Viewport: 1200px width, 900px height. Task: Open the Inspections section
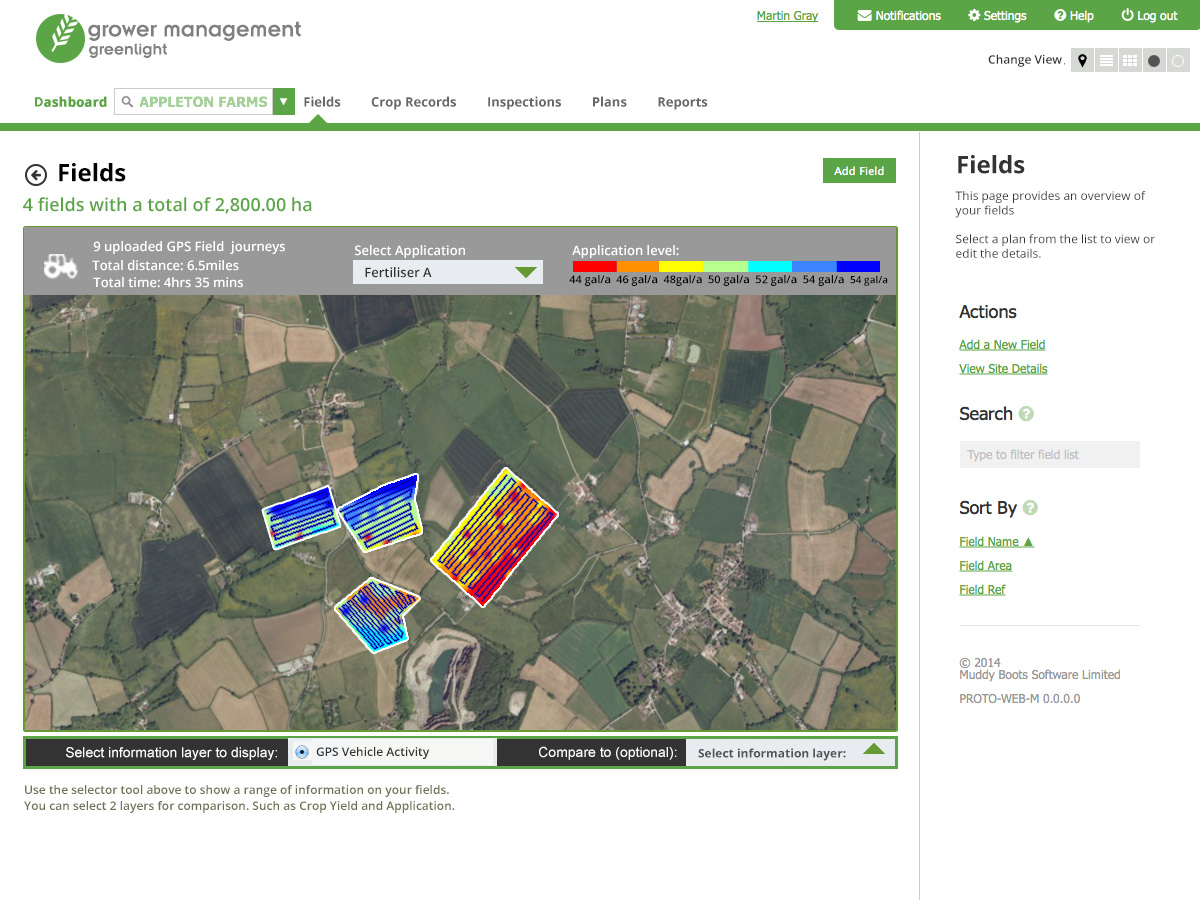524,101
